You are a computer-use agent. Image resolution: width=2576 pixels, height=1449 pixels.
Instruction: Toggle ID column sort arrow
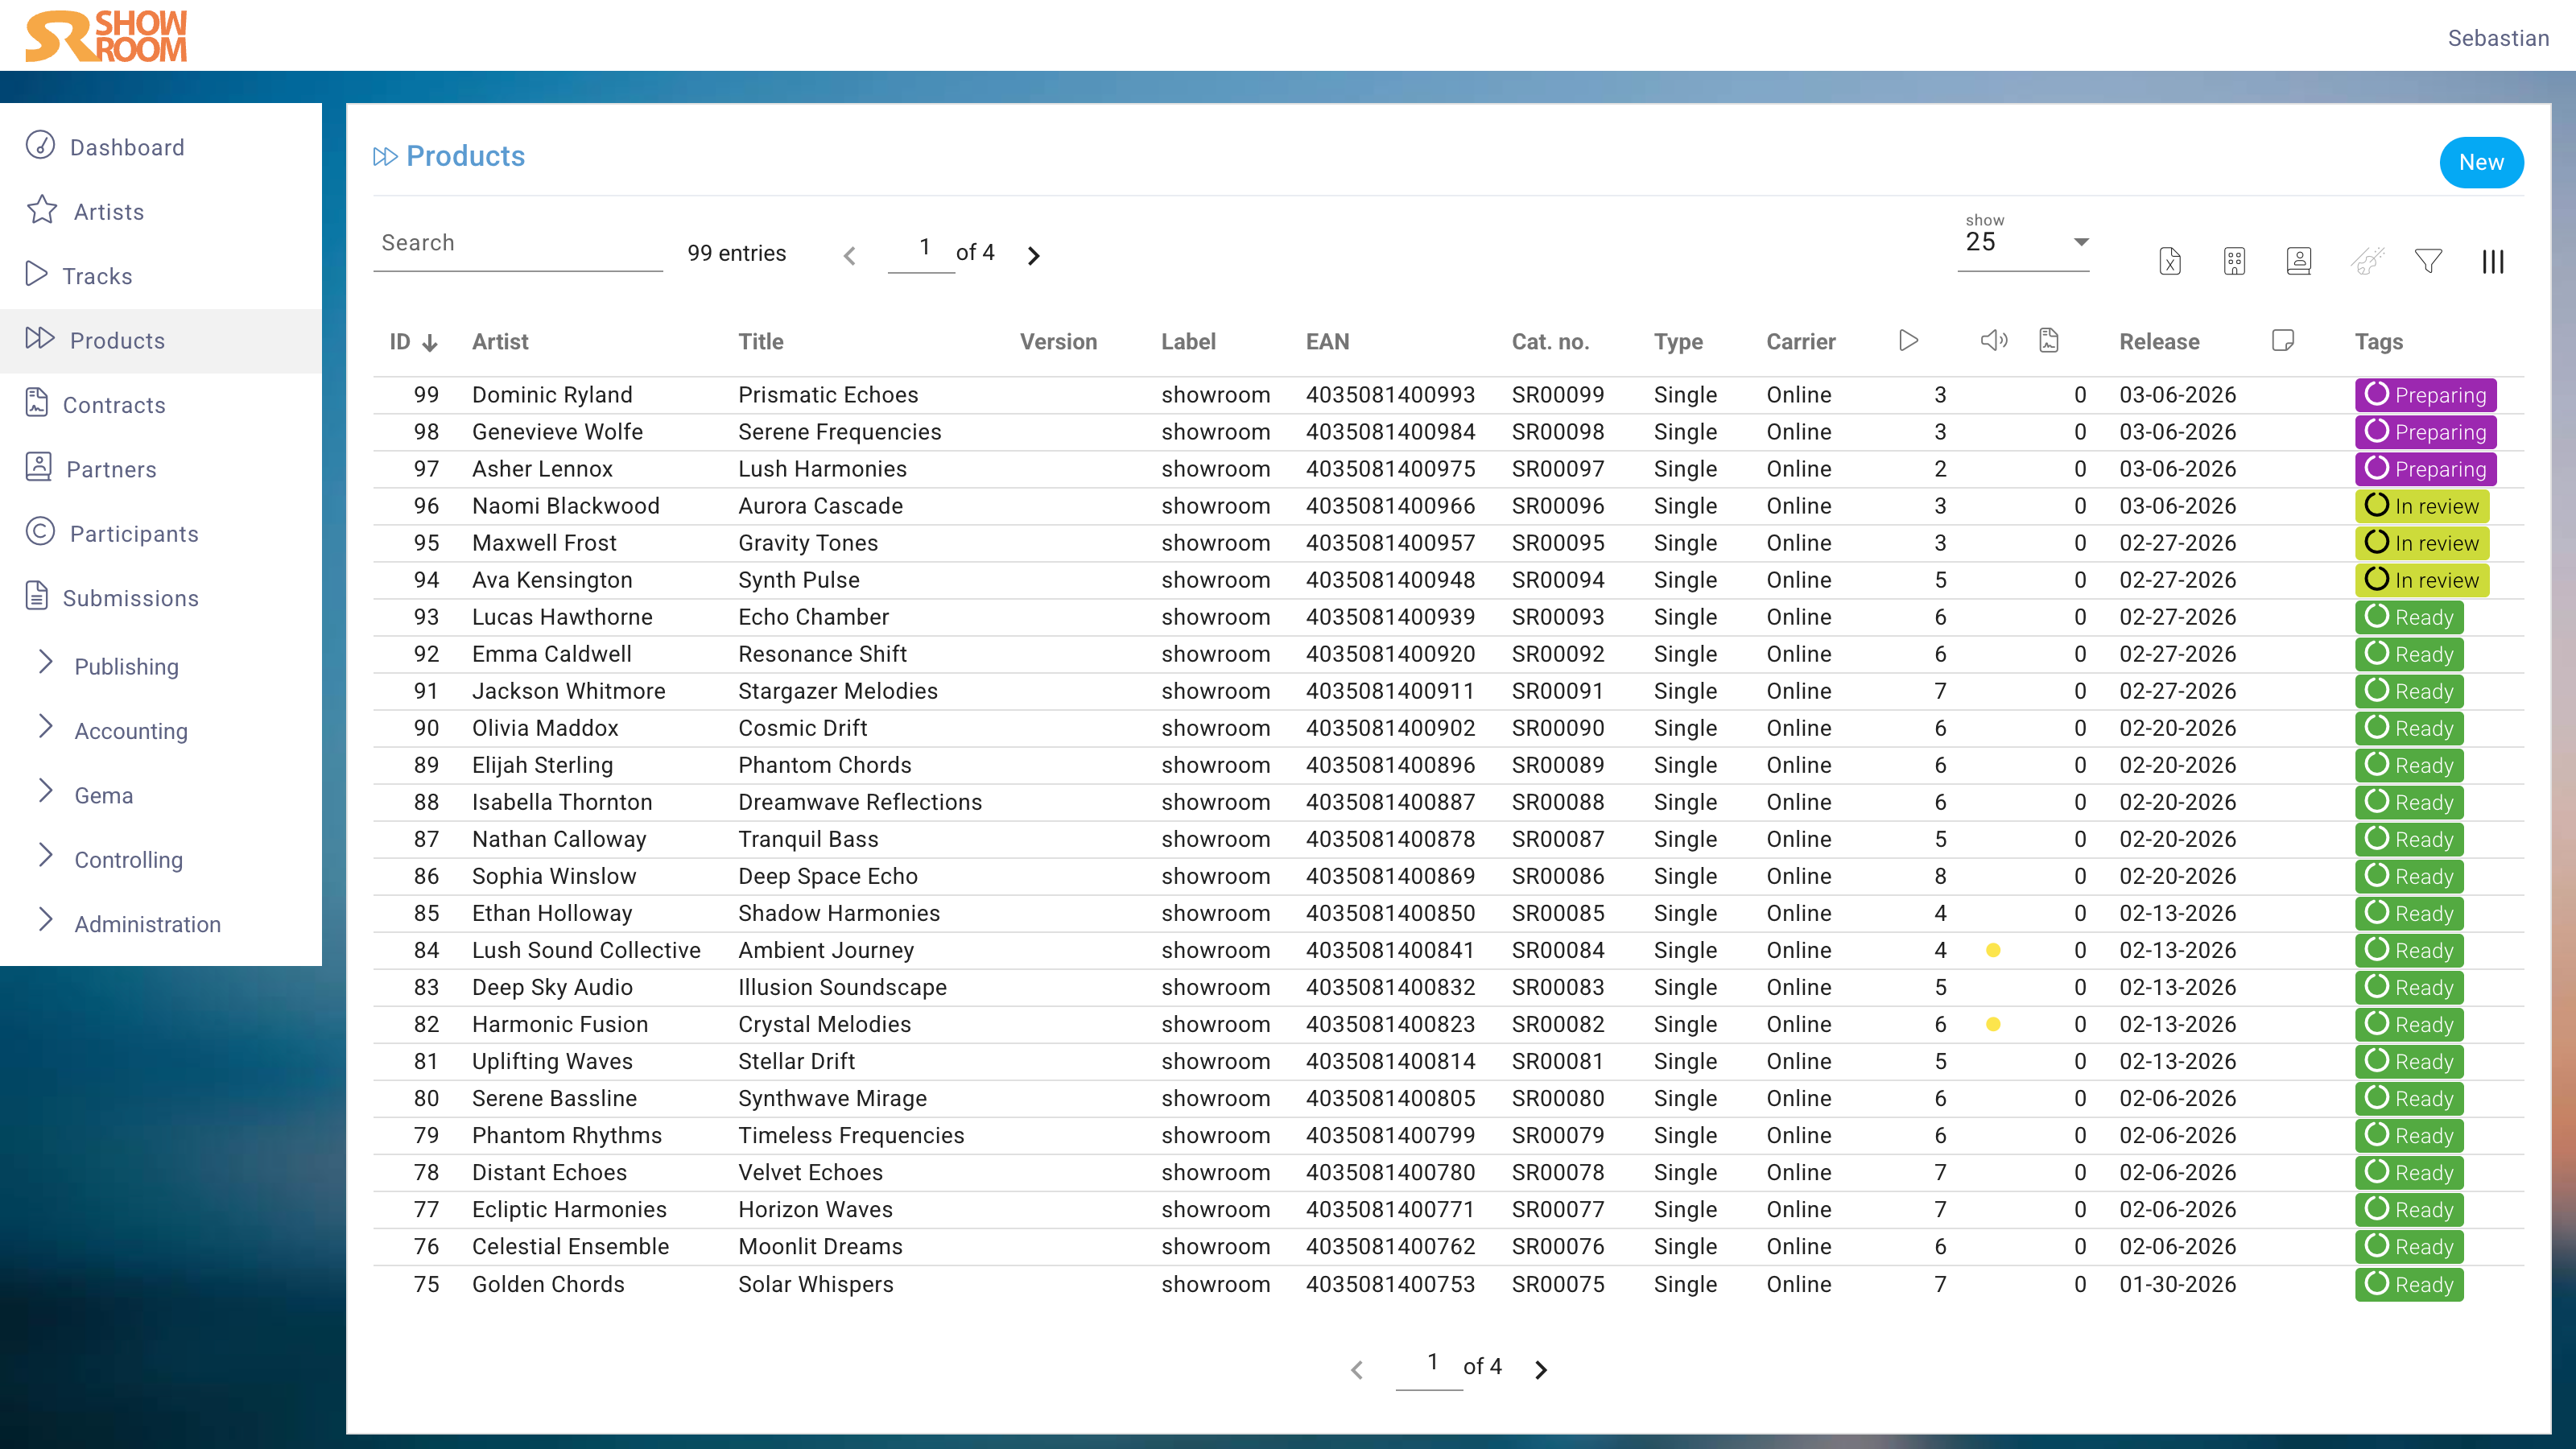click(430, 343)
